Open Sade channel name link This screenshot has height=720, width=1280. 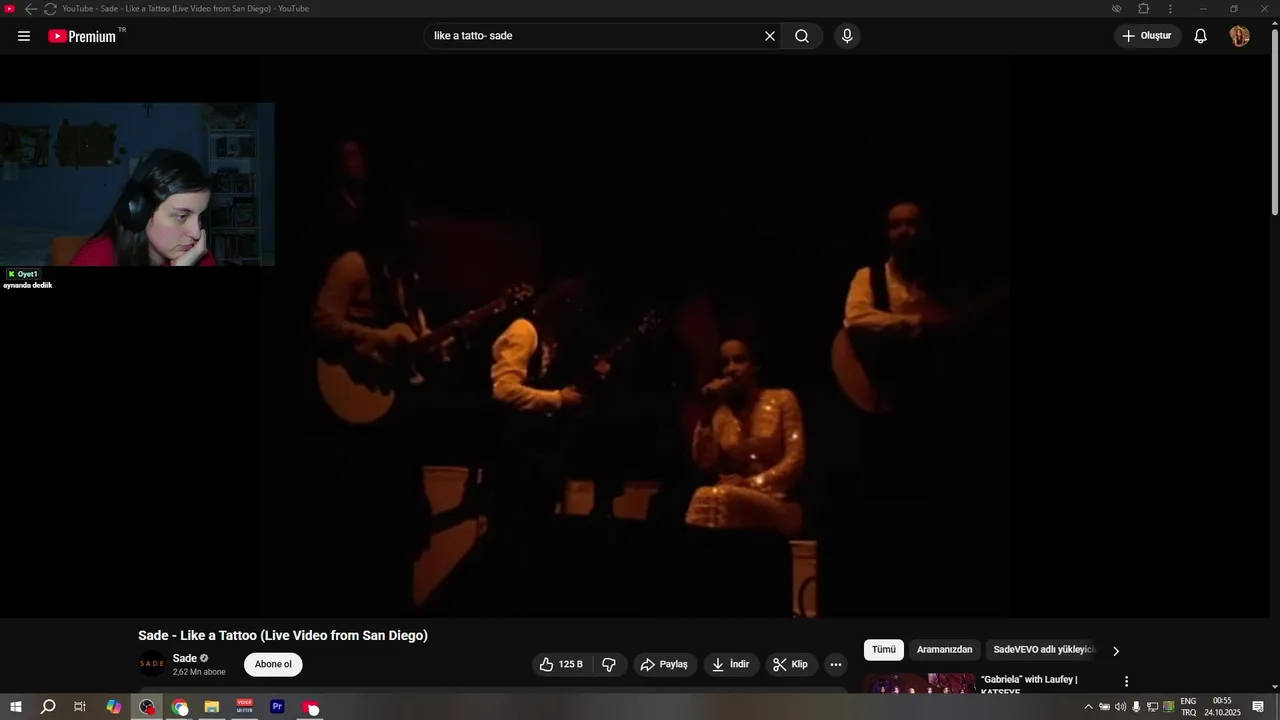coord(185,658)
